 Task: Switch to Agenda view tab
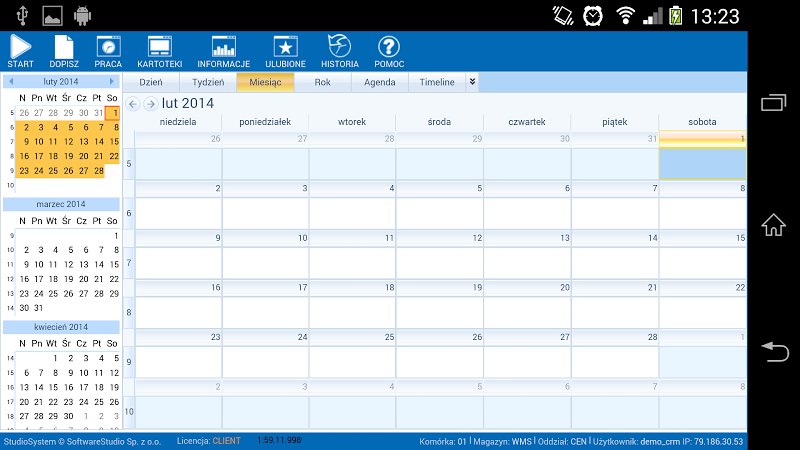[380, 82]
